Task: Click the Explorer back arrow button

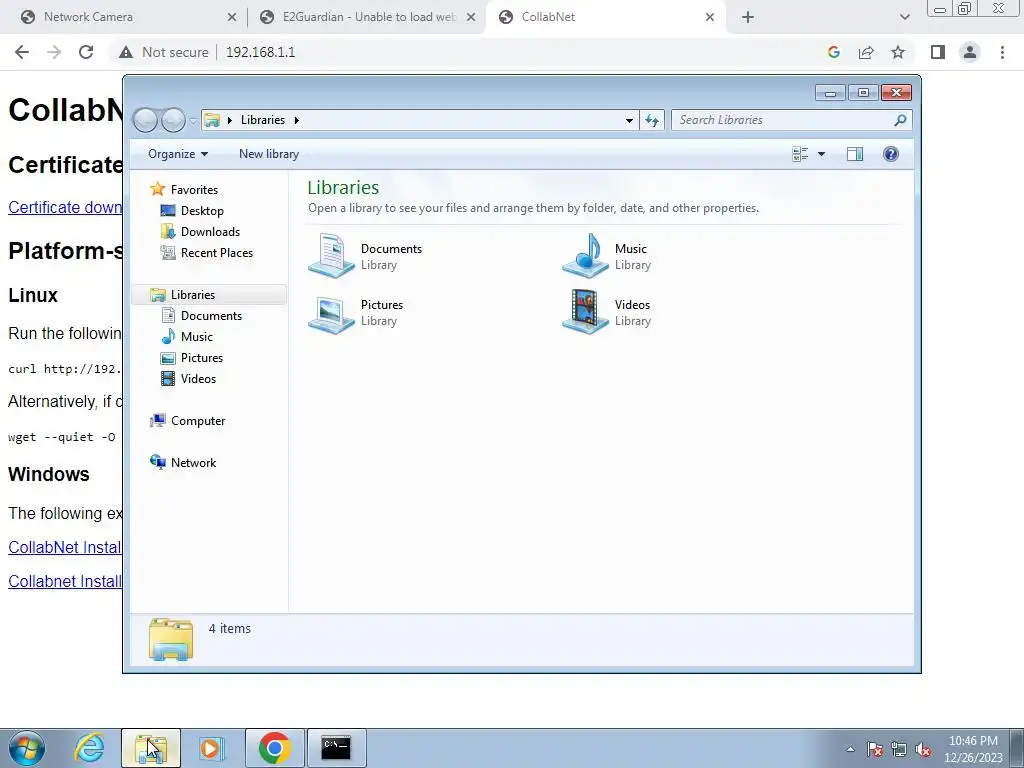Action: pyautogui.click(x=146, y=120)
